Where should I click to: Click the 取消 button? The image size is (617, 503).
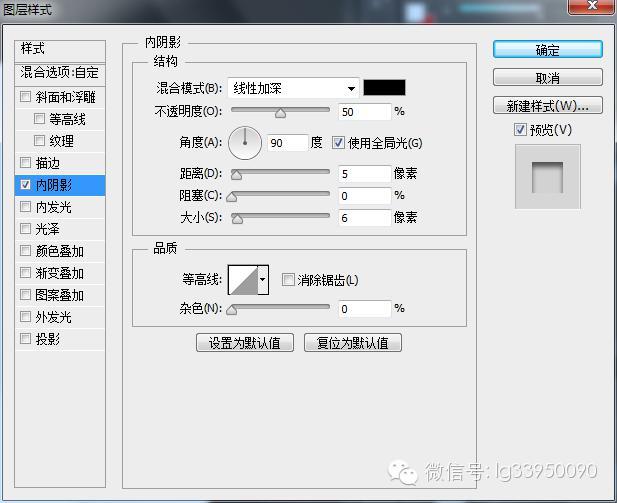pos(547,78)
